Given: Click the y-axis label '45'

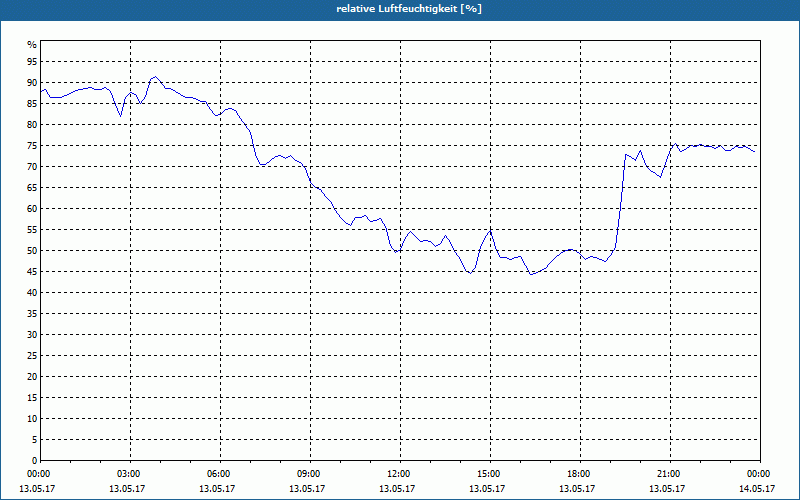Looking at the screenshot, I should (x=32, y=271).
